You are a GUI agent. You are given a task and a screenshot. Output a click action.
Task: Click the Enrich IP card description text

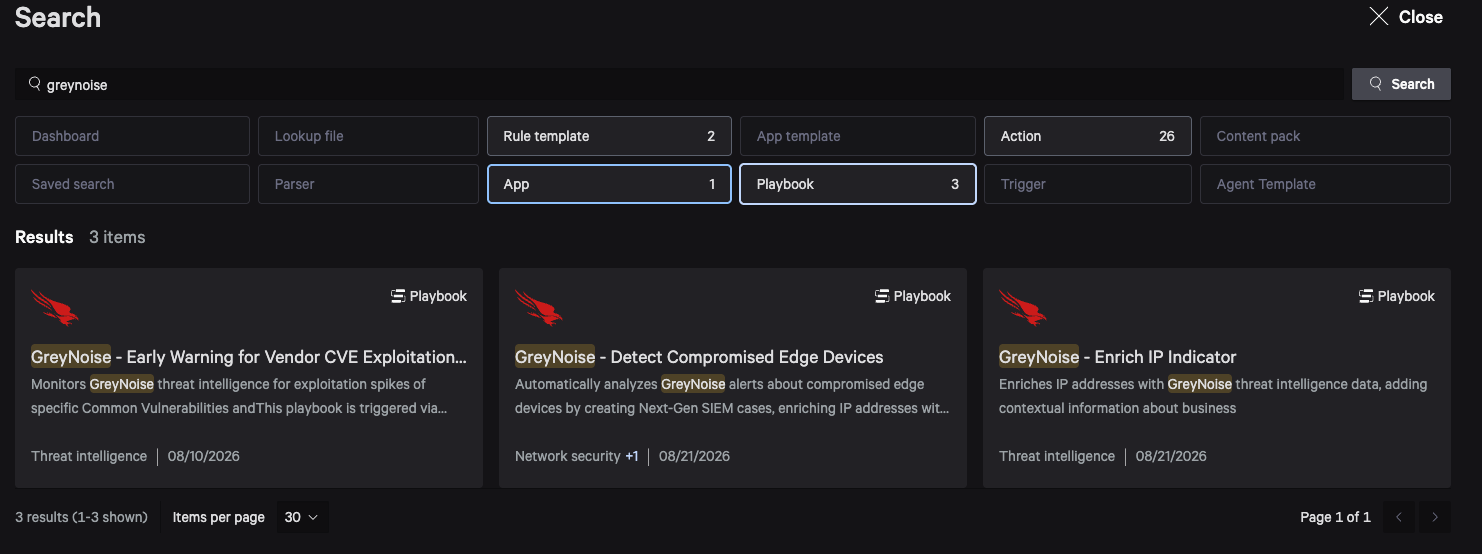click(1213, 396)
